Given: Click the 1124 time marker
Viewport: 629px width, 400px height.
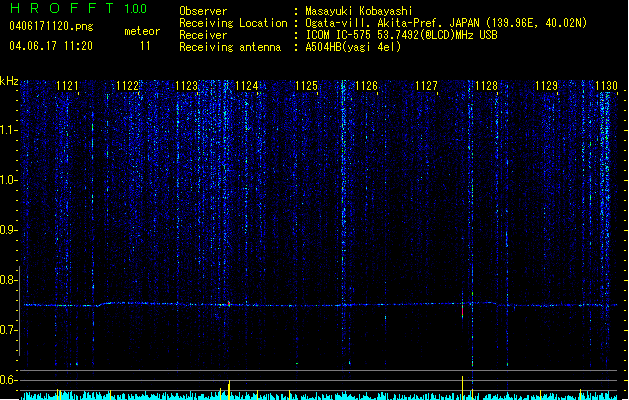Looking at the screenshot, I should coord(247,86).
